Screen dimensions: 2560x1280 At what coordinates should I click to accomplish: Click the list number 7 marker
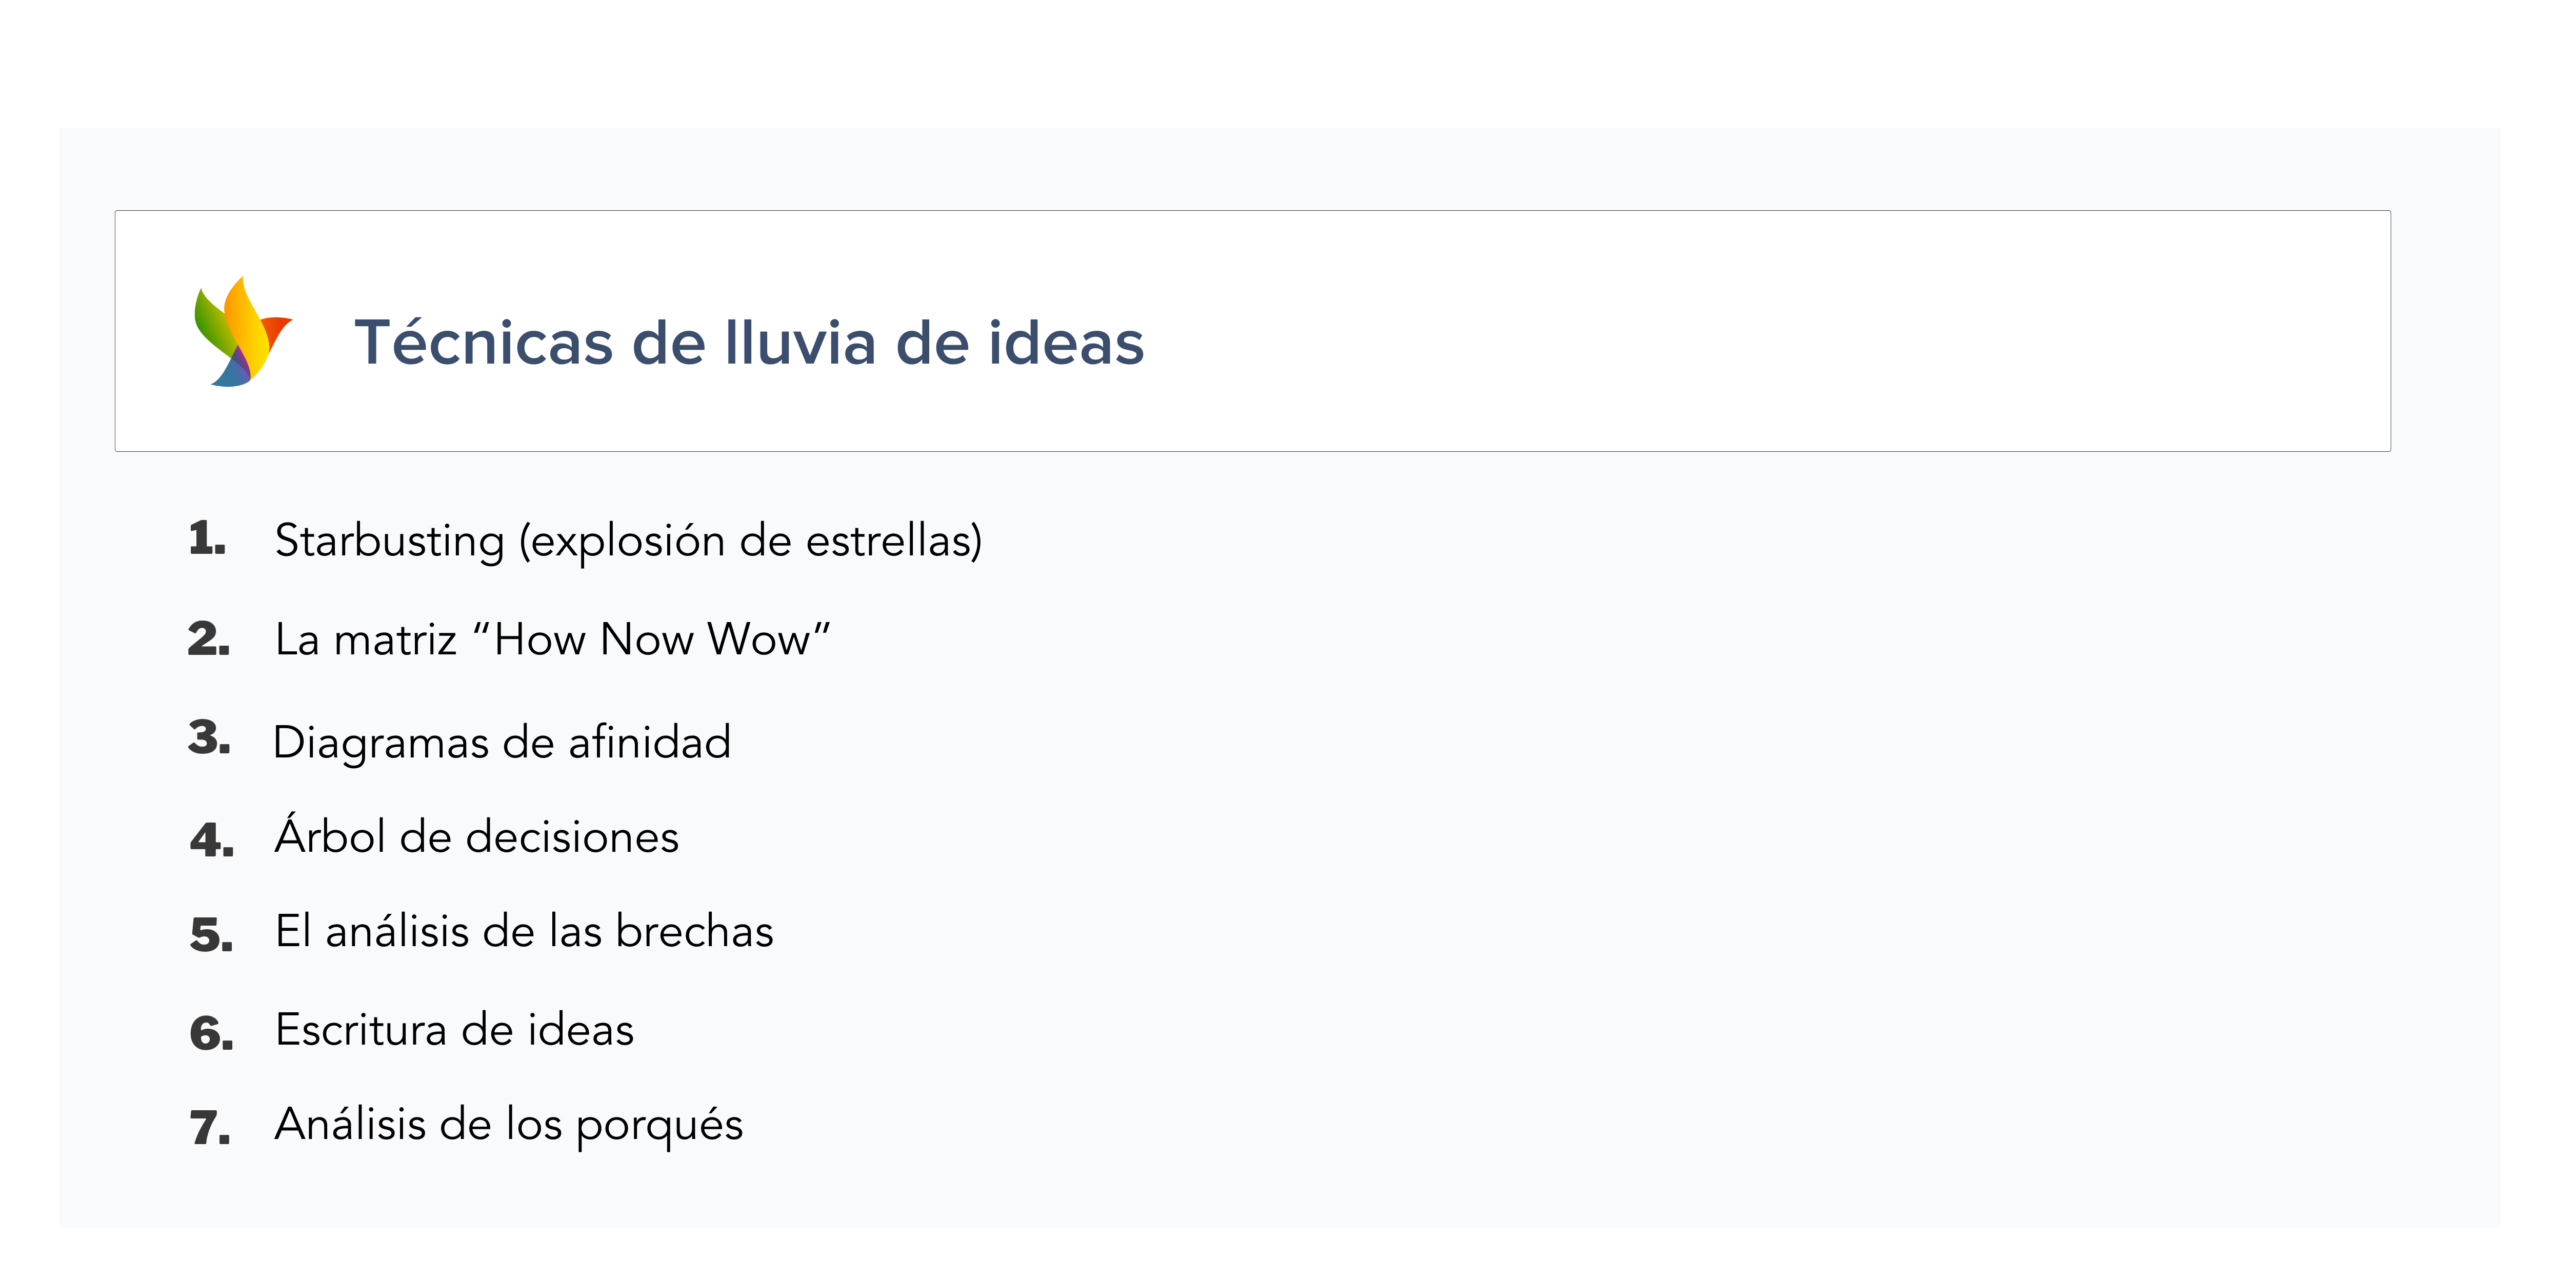coord(210,1128)
